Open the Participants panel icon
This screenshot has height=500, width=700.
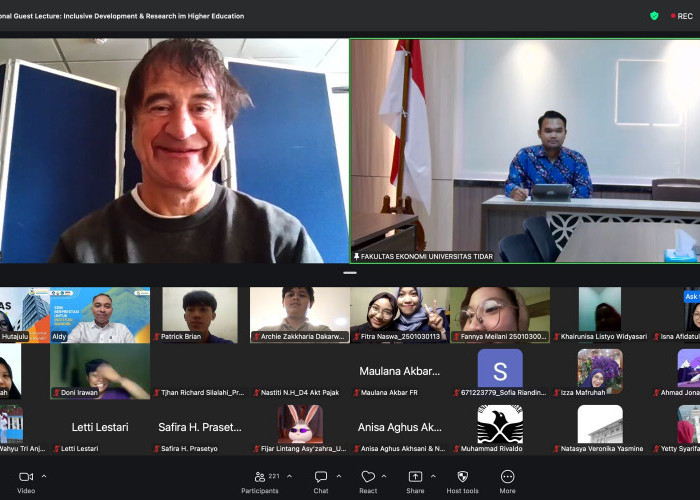tap(260, 477)
